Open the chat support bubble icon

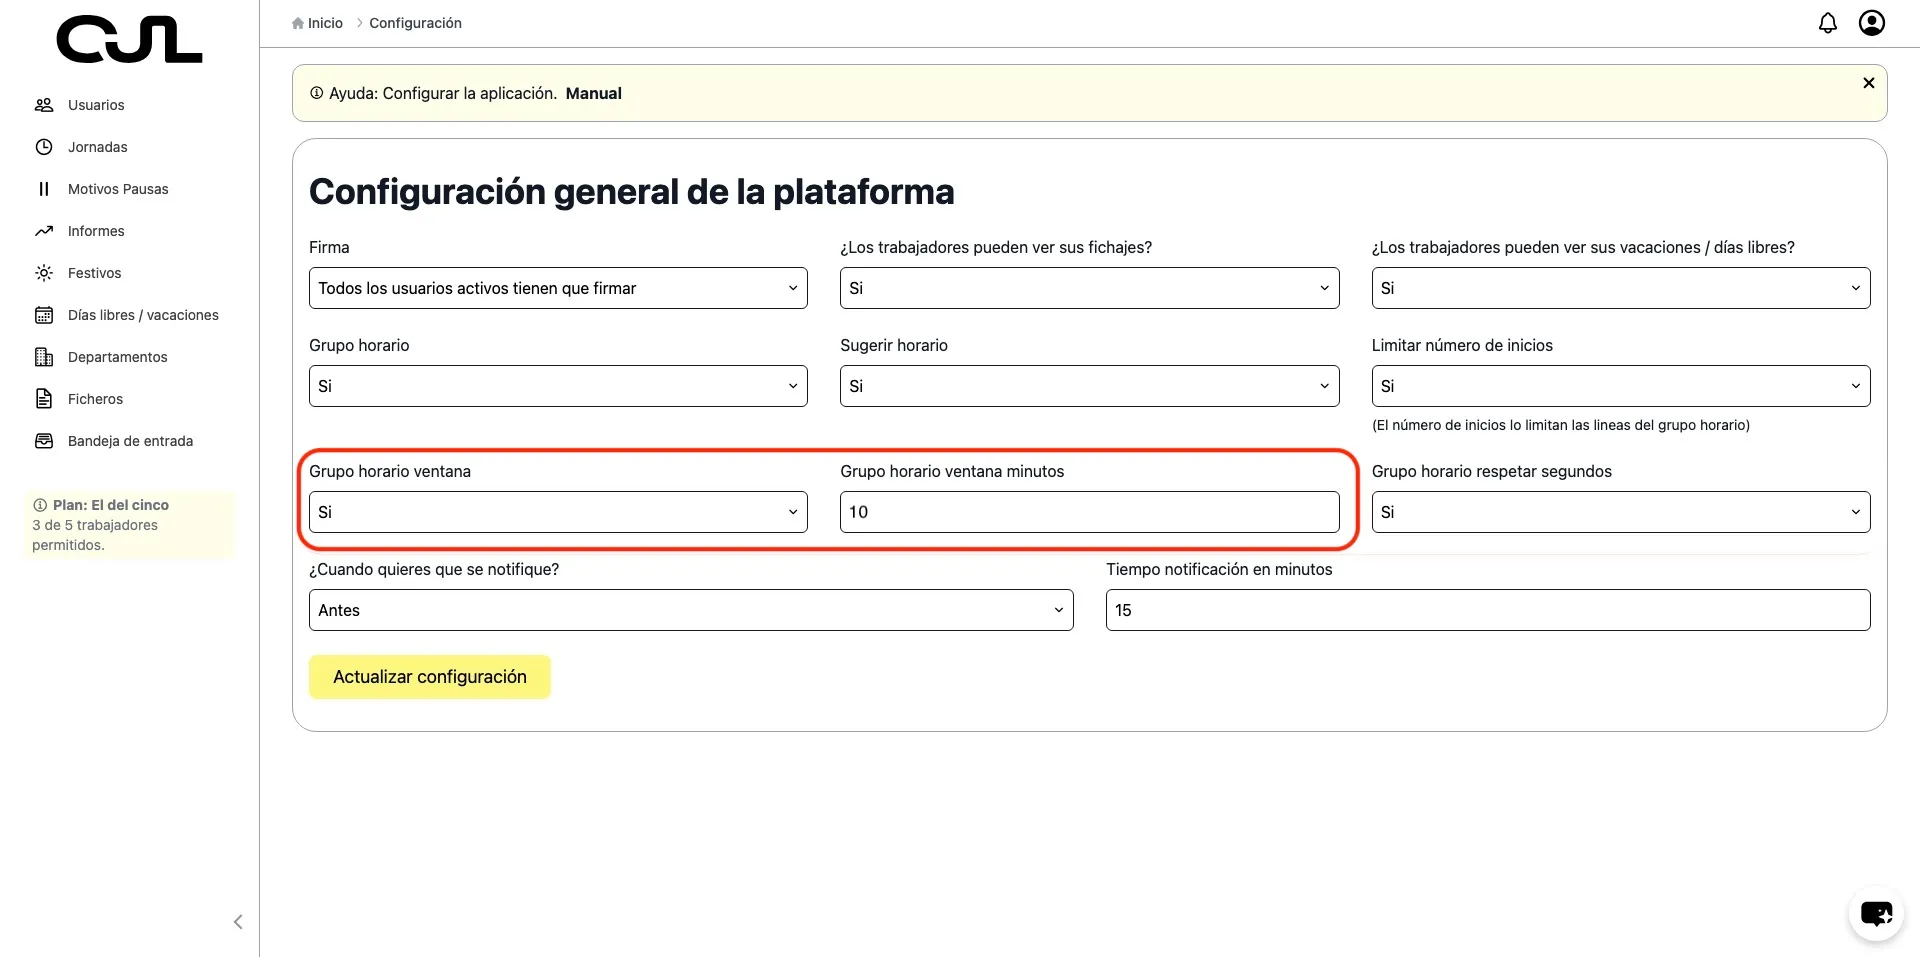click(1876, 913)
